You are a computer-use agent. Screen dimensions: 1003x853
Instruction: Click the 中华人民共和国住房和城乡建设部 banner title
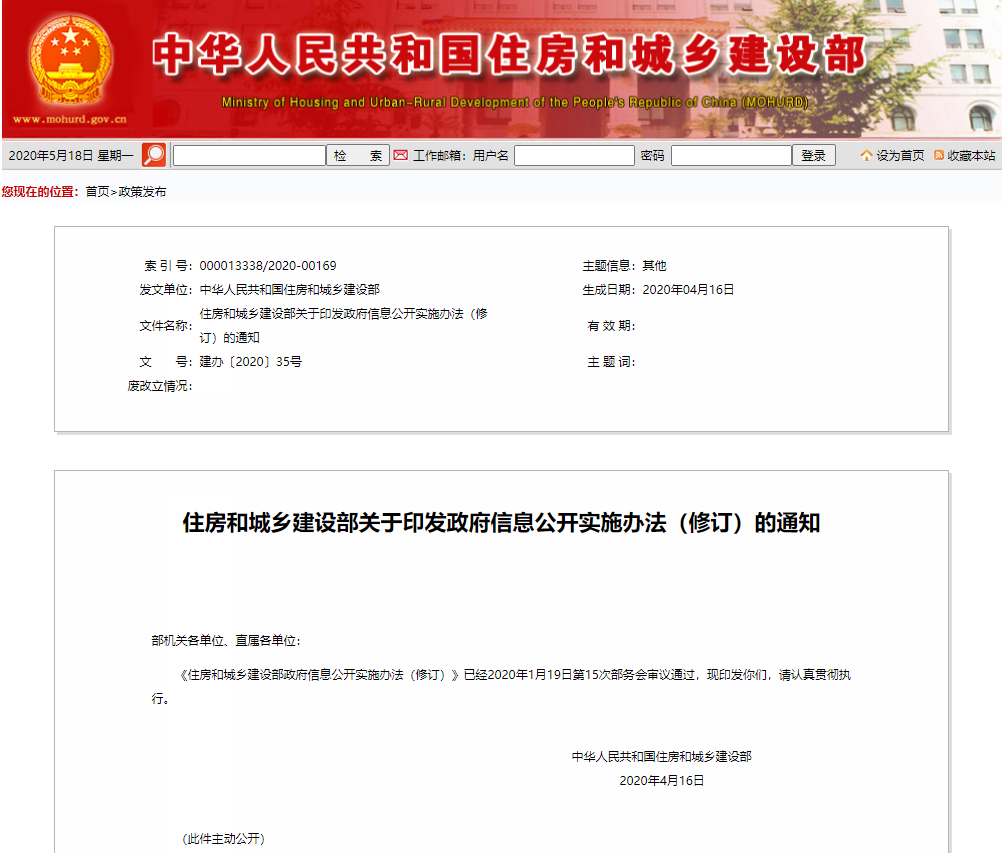click(510, 57)
